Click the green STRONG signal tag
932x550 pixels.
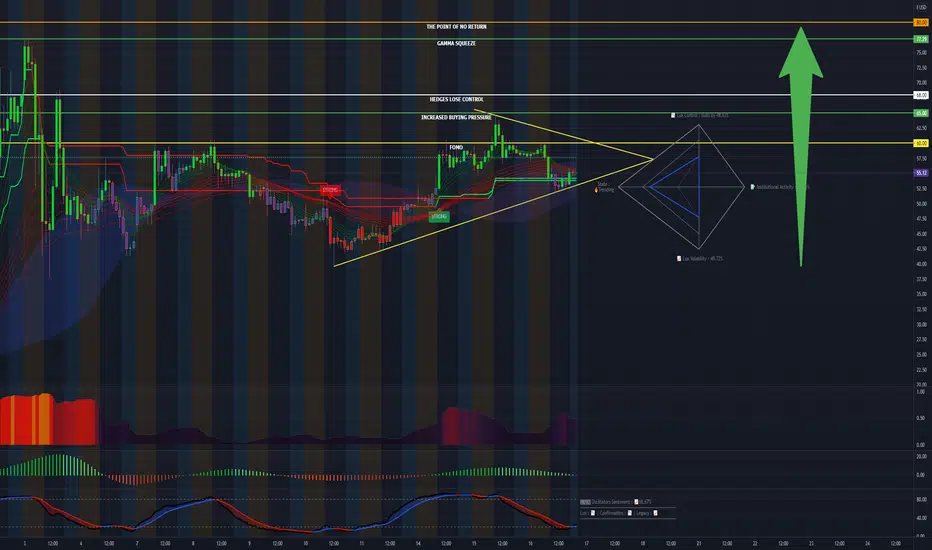coord(439,216)
